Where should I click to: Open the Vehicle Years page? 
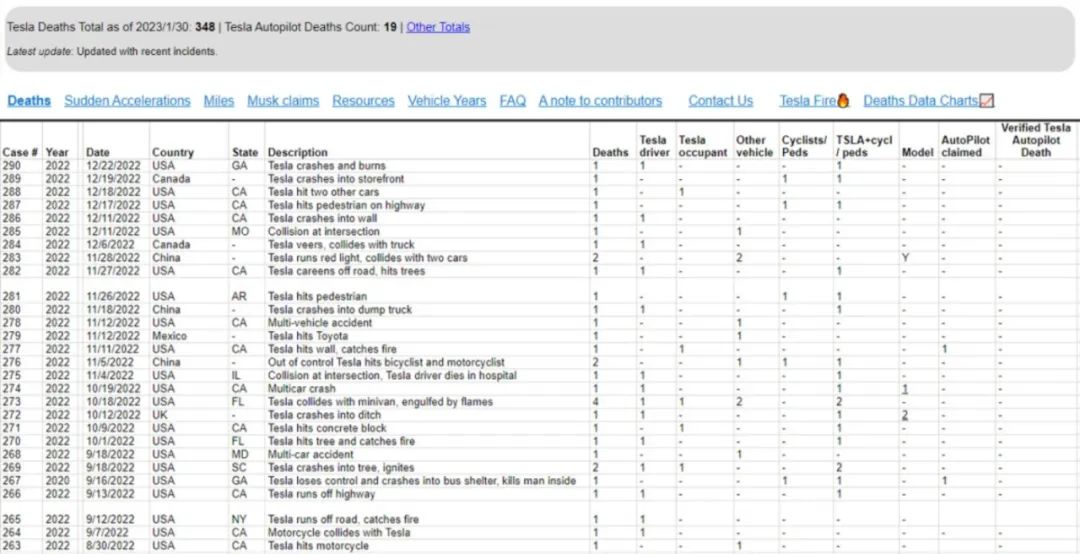pos(447,101)
